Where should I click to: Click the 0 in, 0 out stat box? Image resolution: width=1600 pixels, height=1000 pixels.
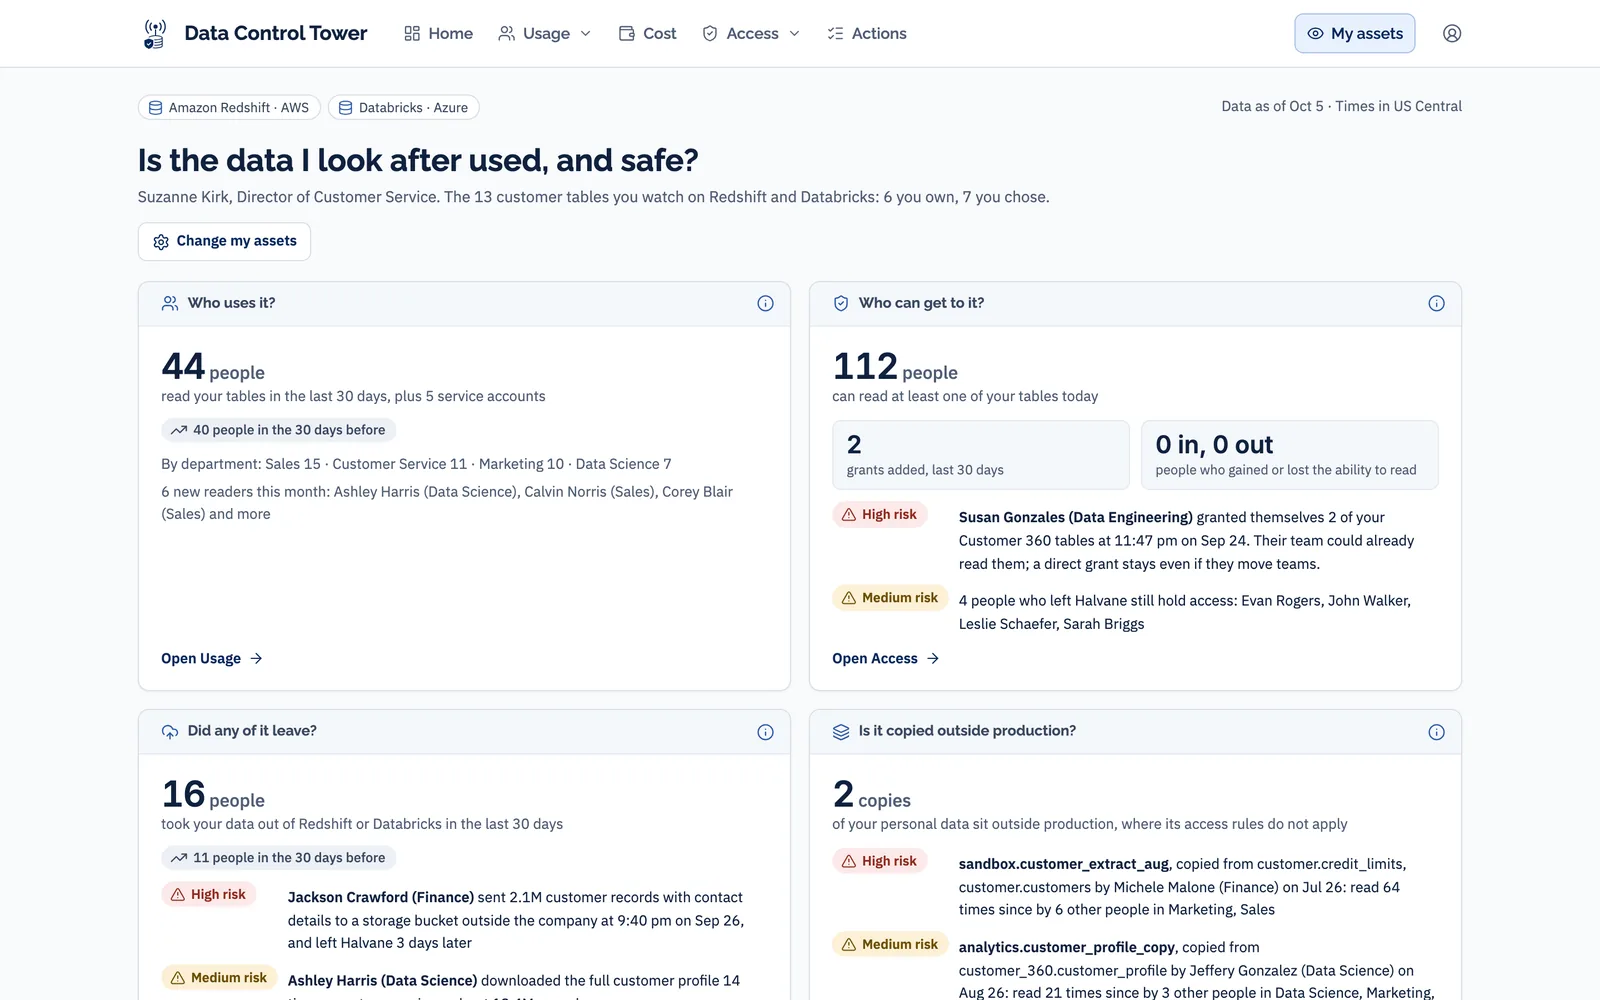(1290, 455)
